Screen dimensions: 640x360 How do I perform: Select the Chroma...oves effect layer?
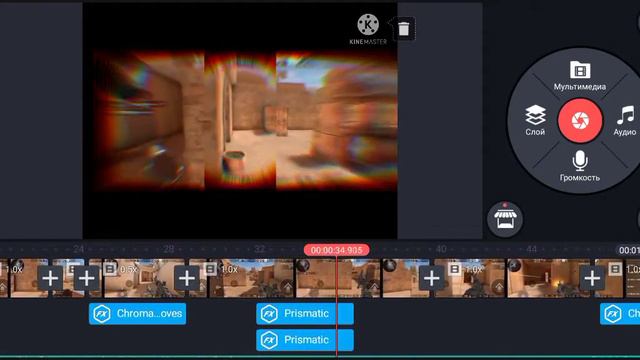138,313
